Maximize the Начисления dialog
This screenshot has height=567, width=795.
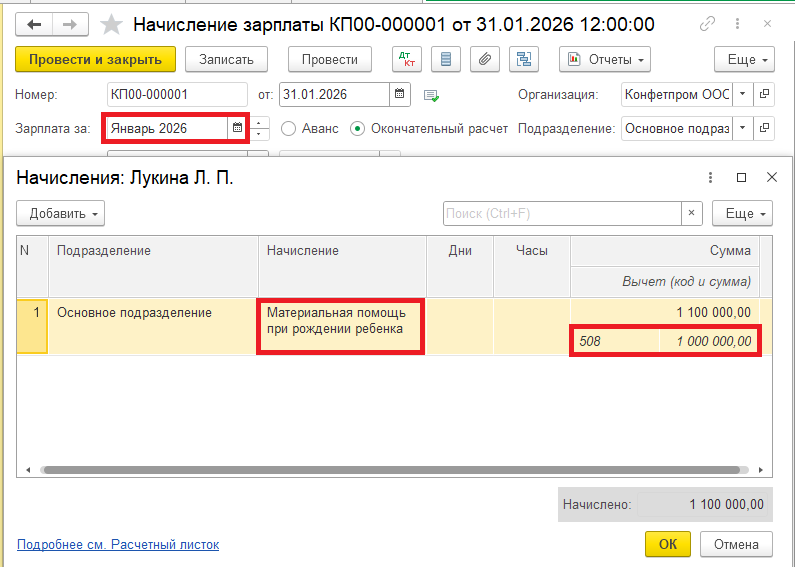tap(741, 178)
